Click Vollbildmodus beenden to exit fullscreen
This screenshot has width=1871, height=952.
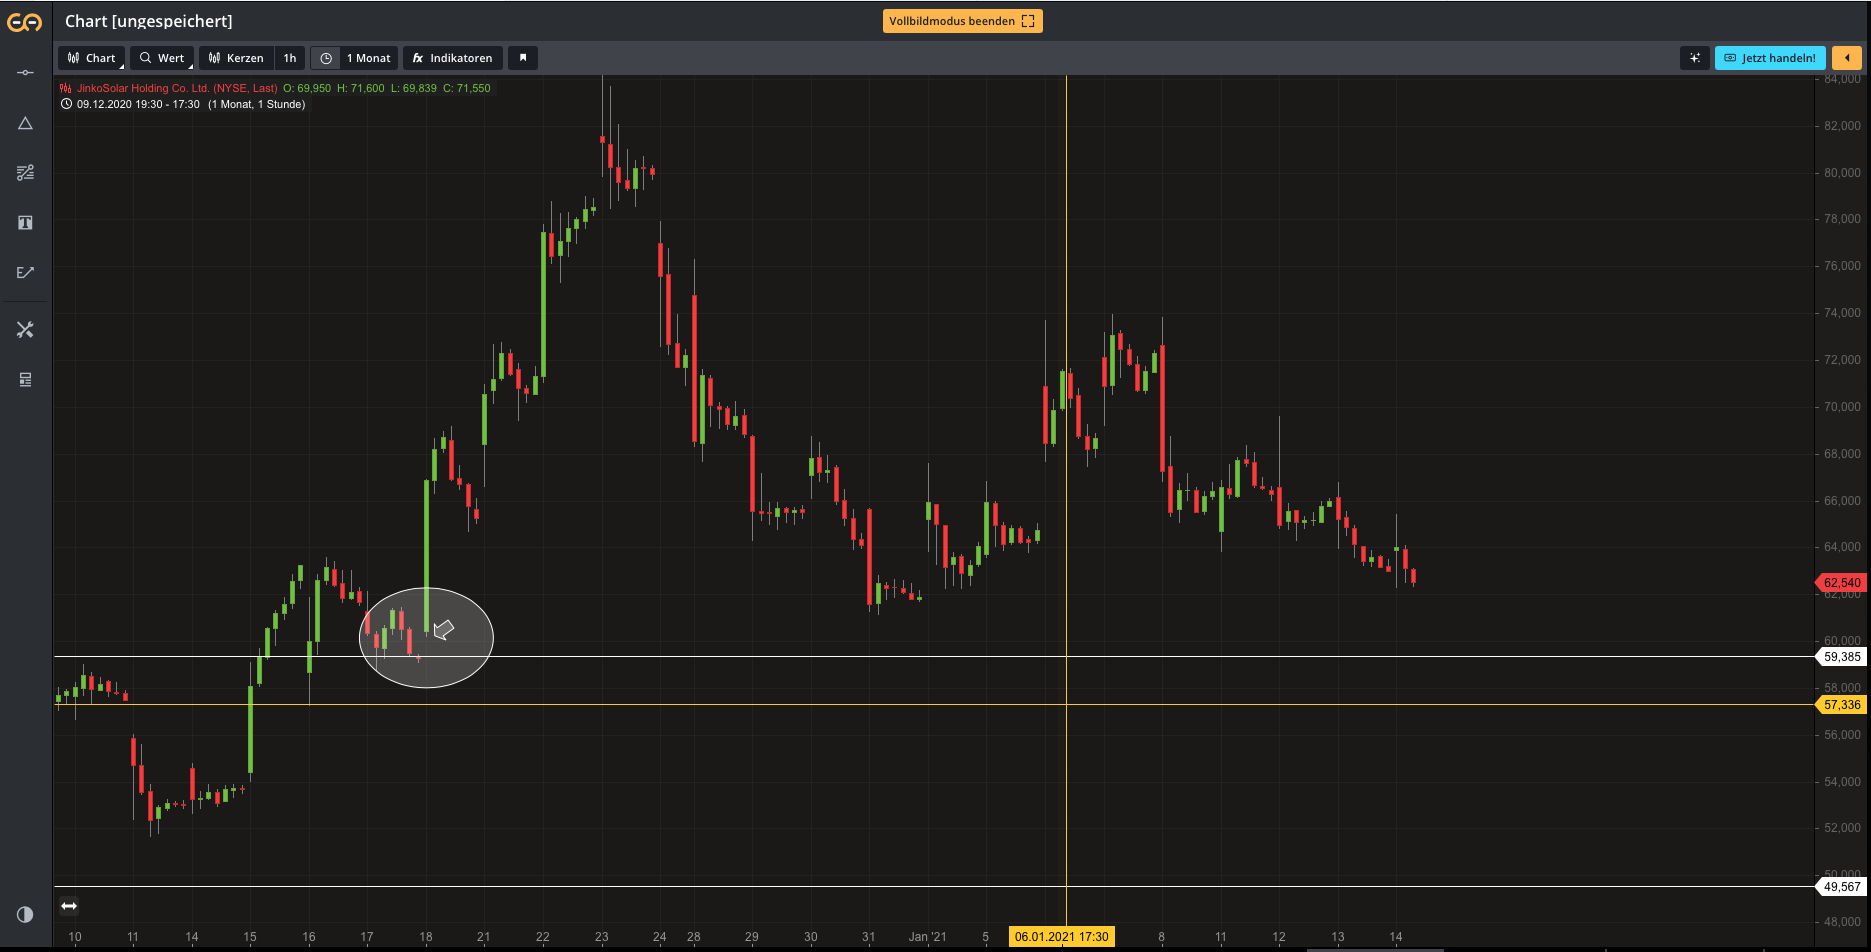coord(962,21)
